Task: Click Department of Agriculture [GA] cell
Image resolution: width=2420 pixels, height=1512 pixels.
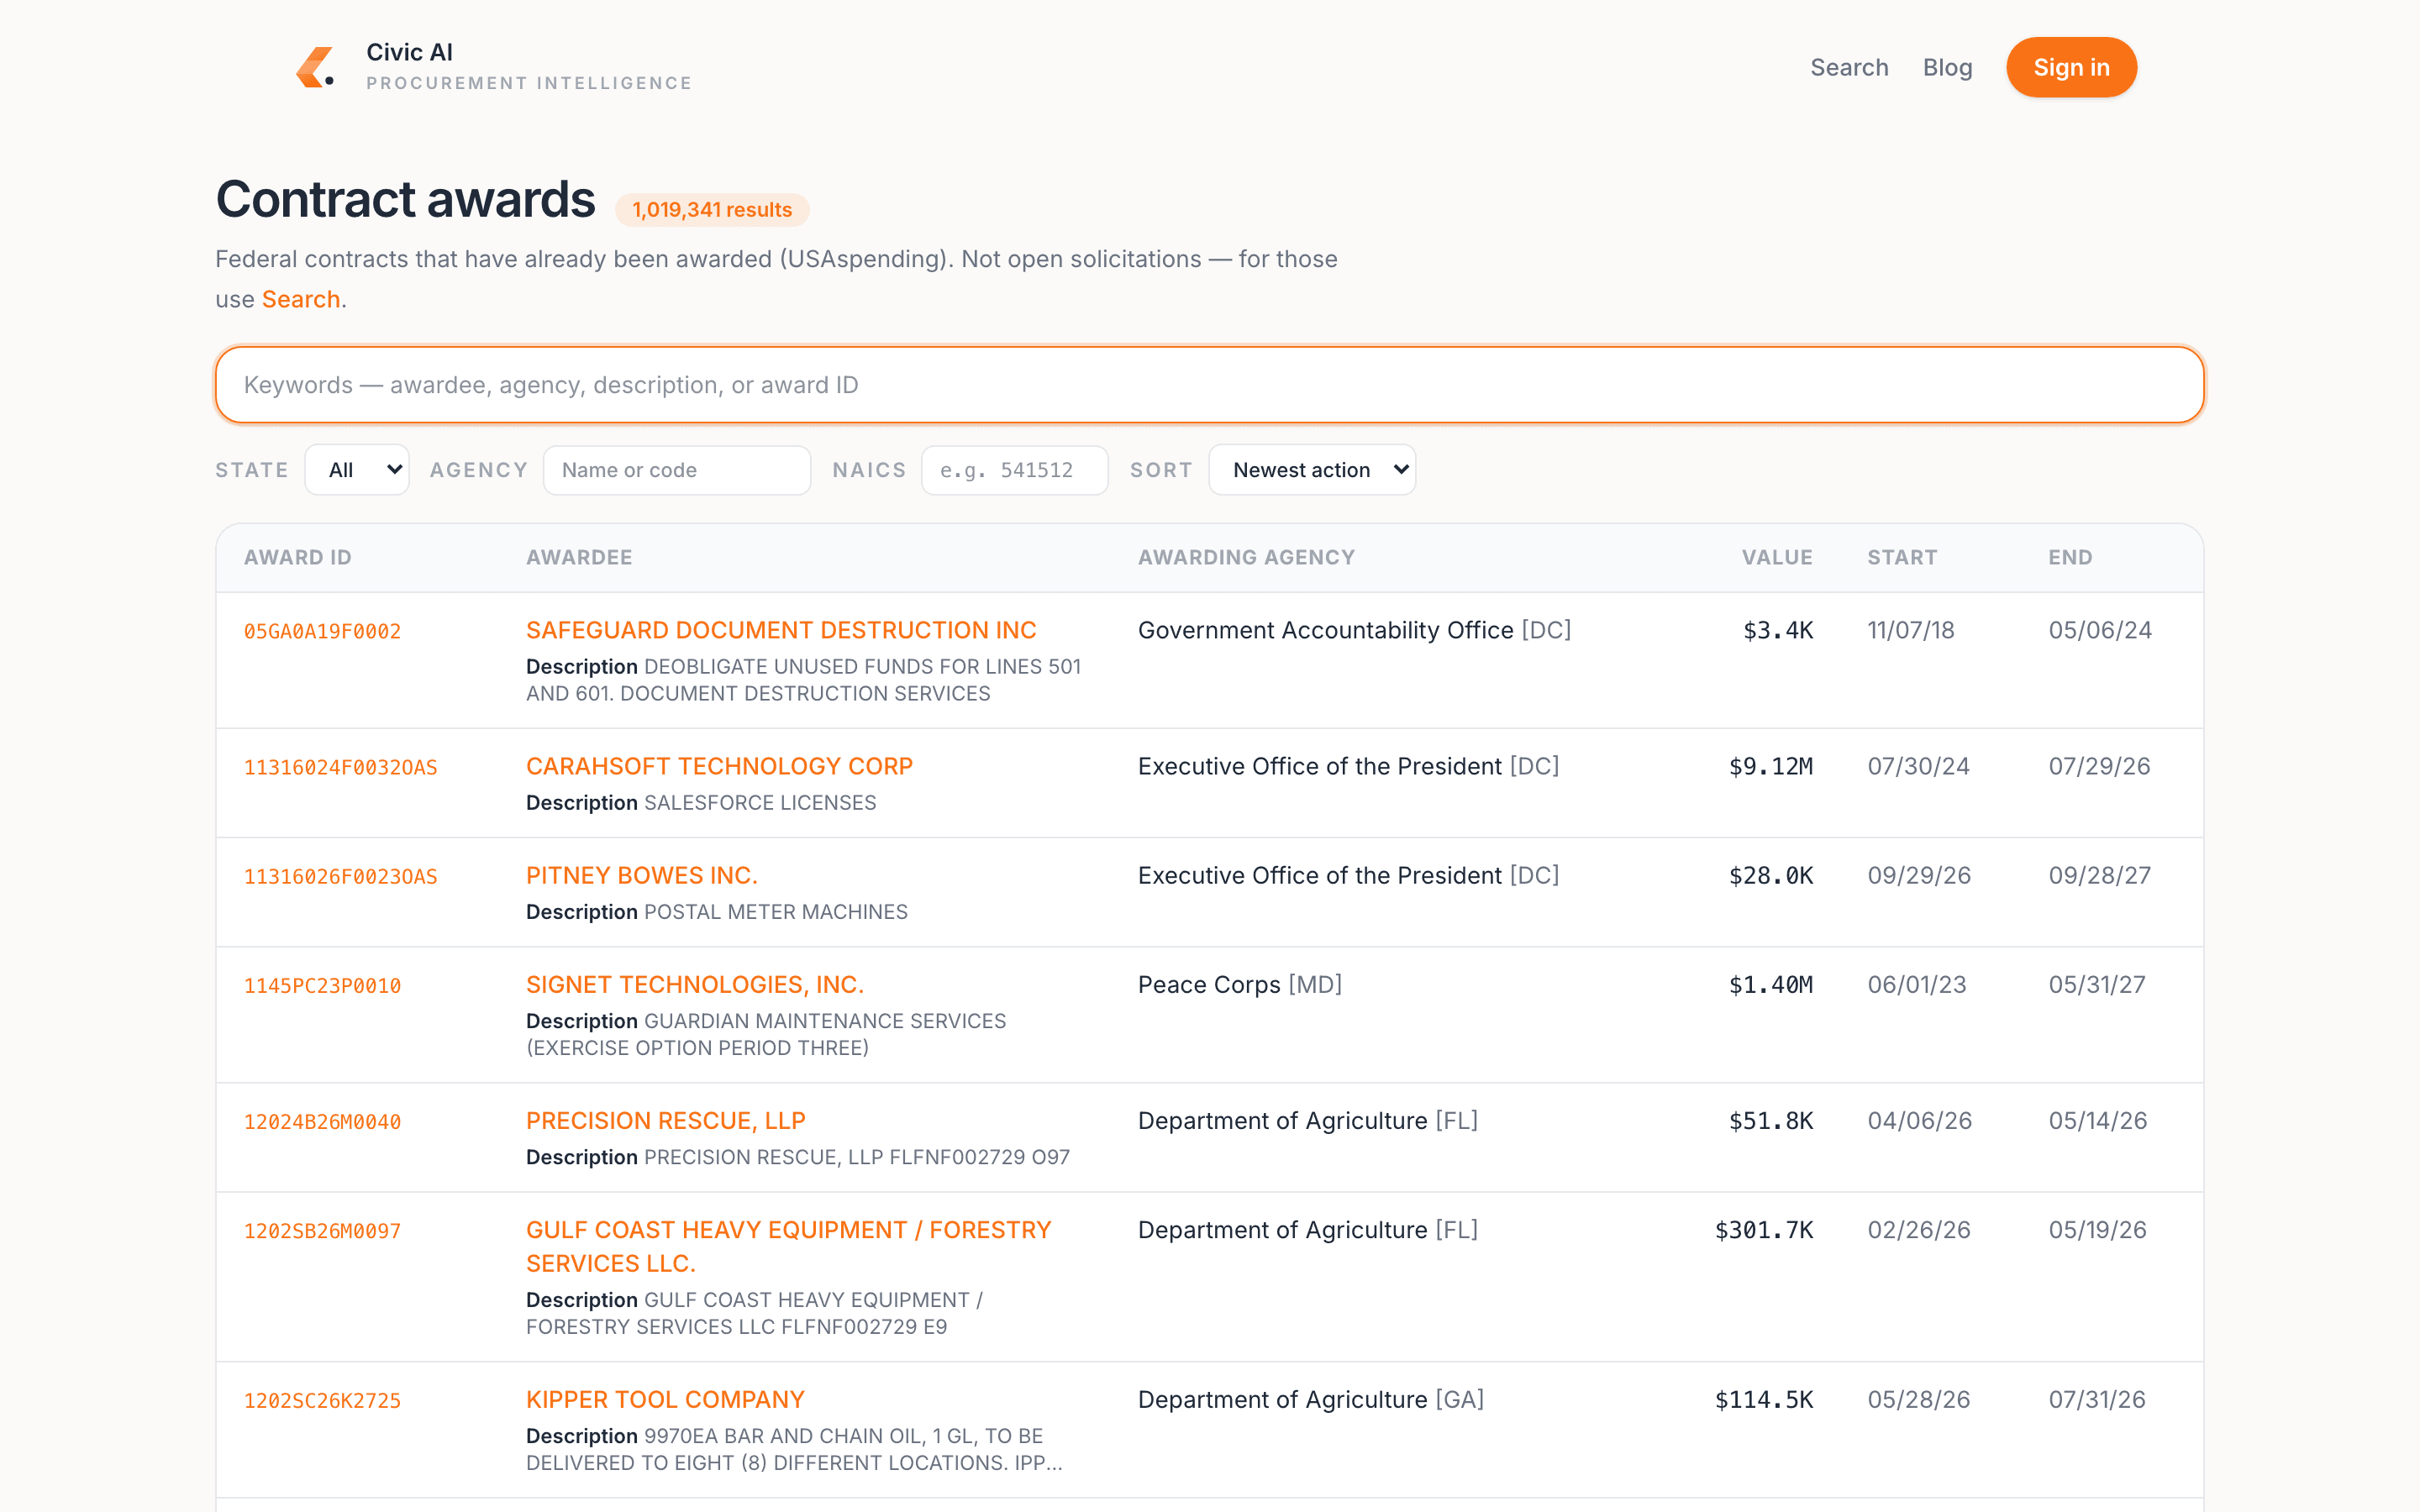Action: pos(1310,1399)
